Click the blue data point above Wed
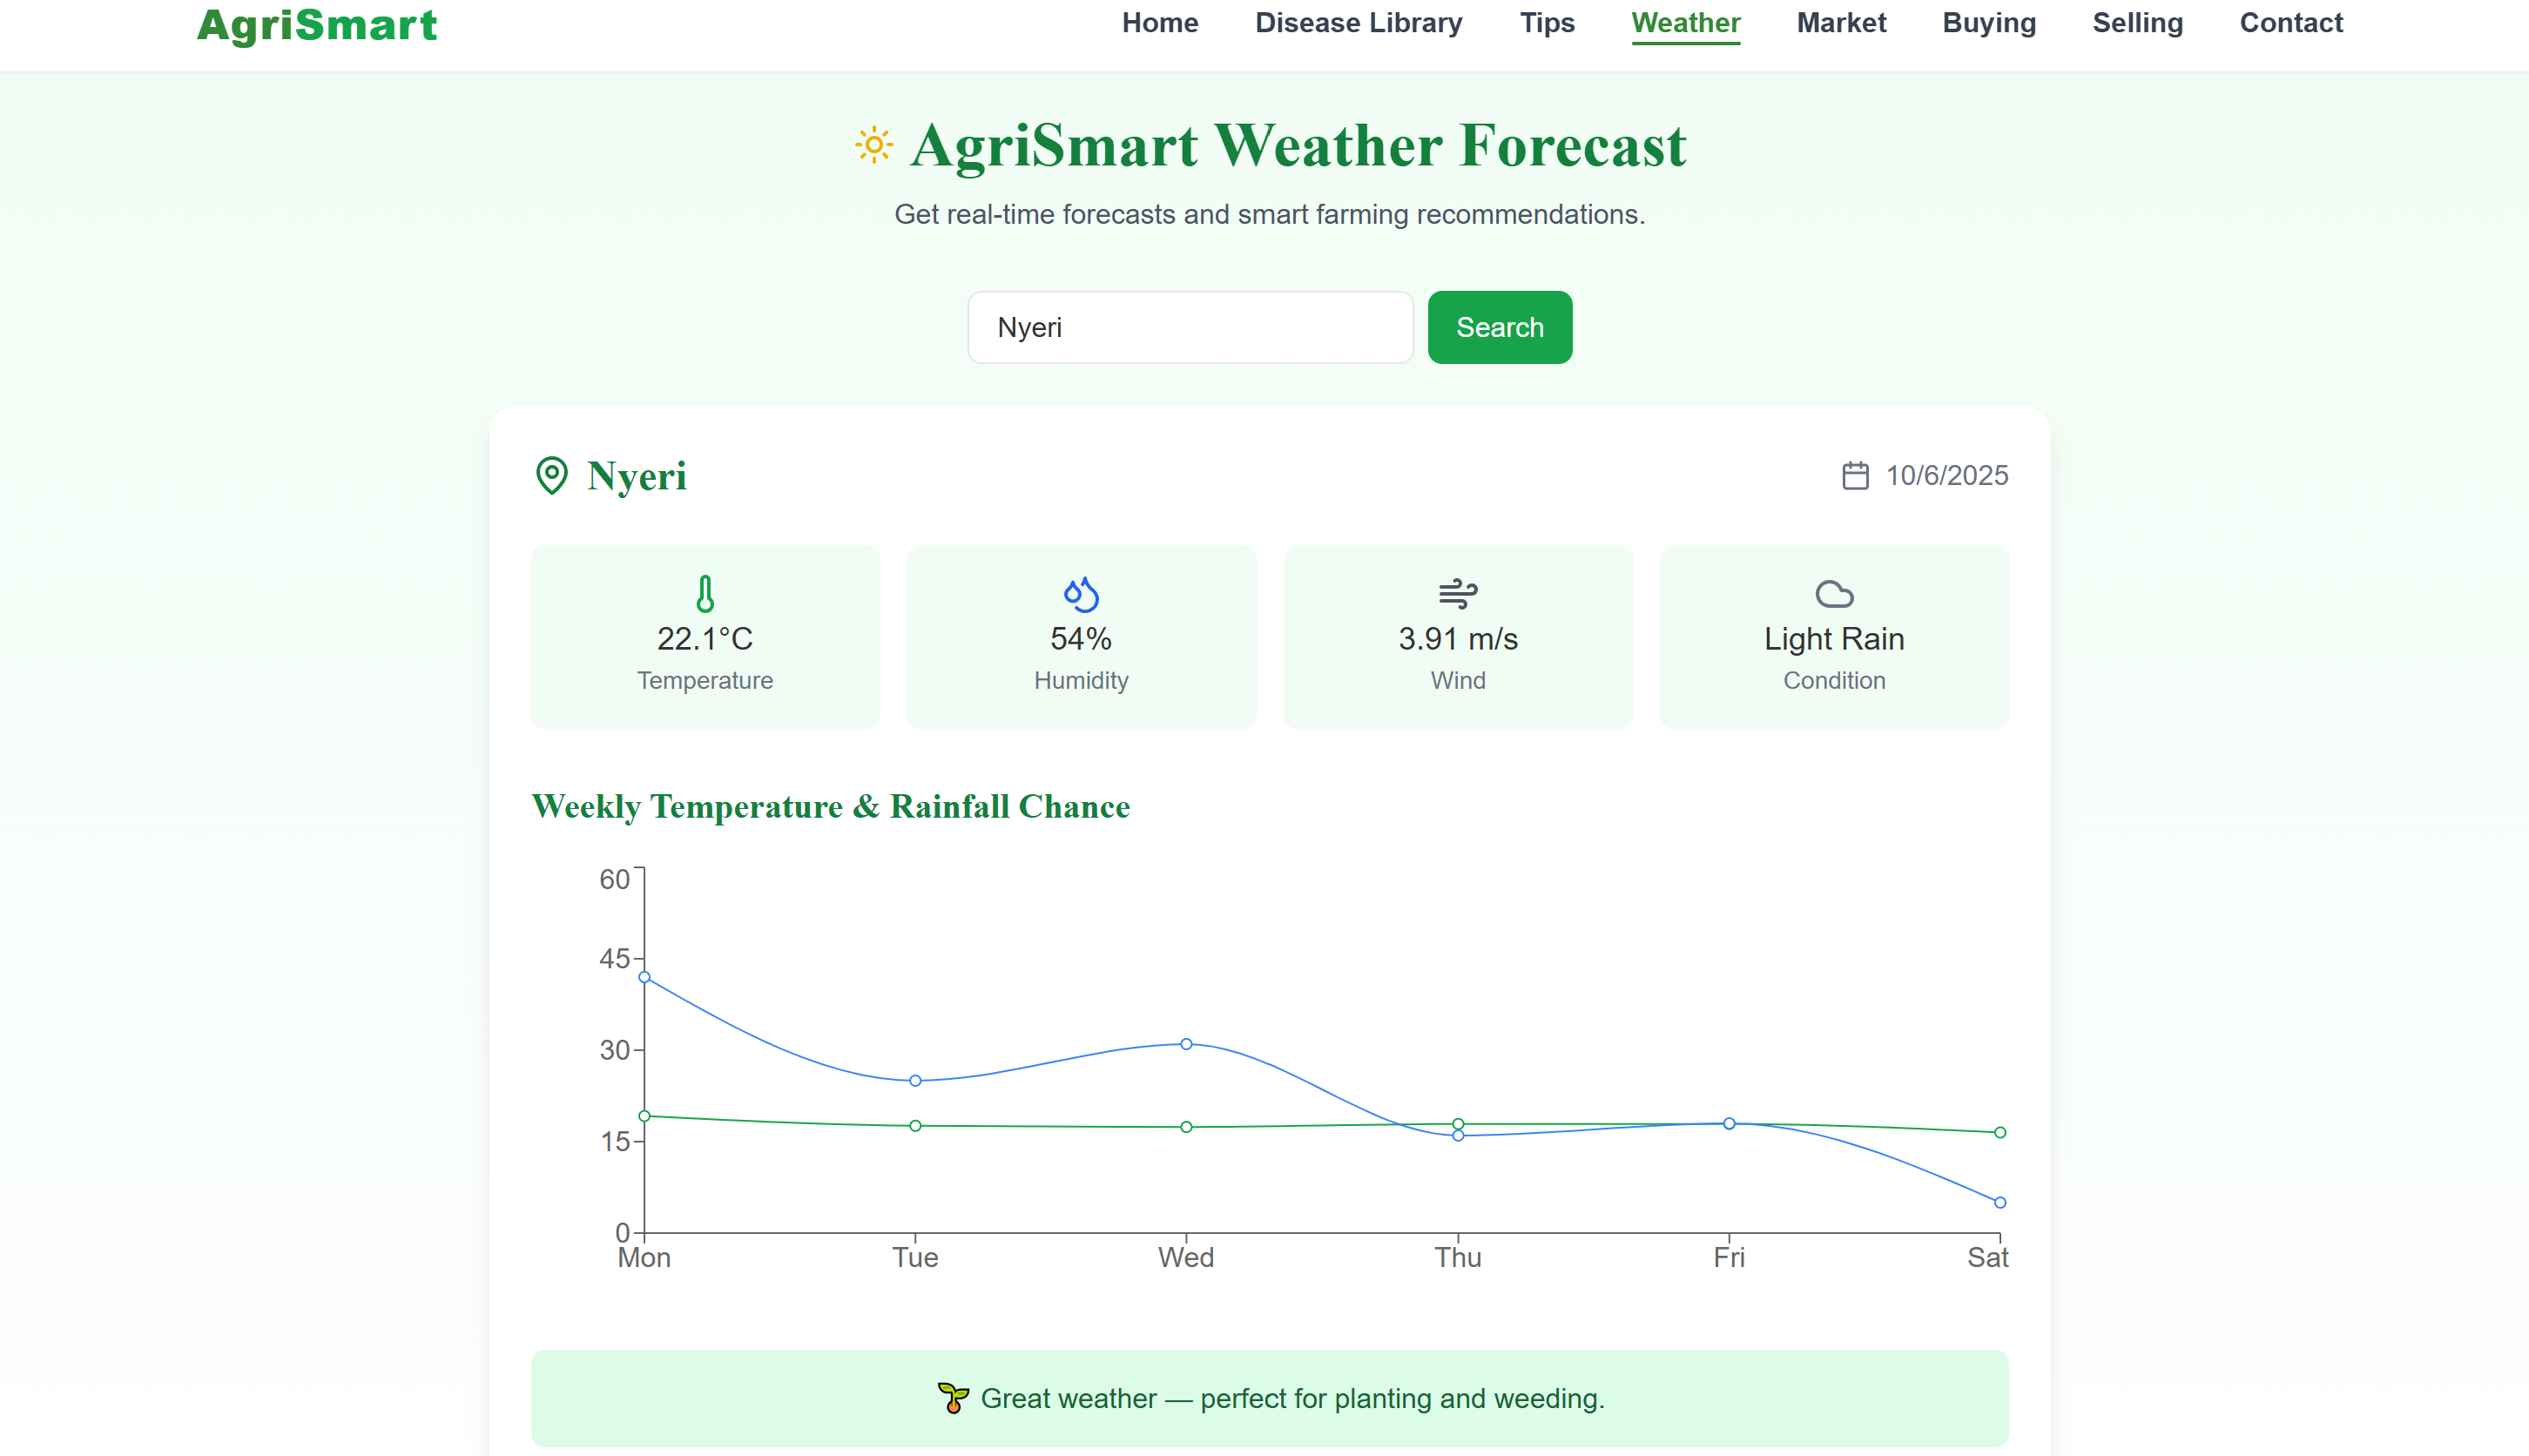The width and height of the screenshot is (2529, 1456). [x=1186, y=1044]
